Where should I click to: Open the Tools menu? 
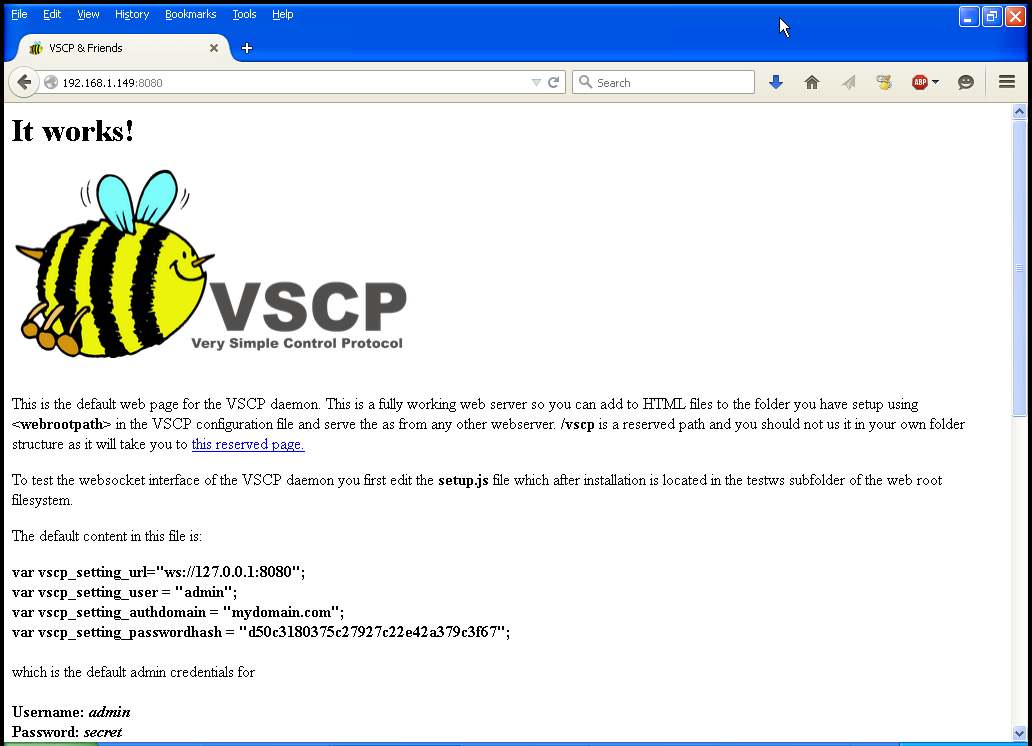click(x=244, y=14)
